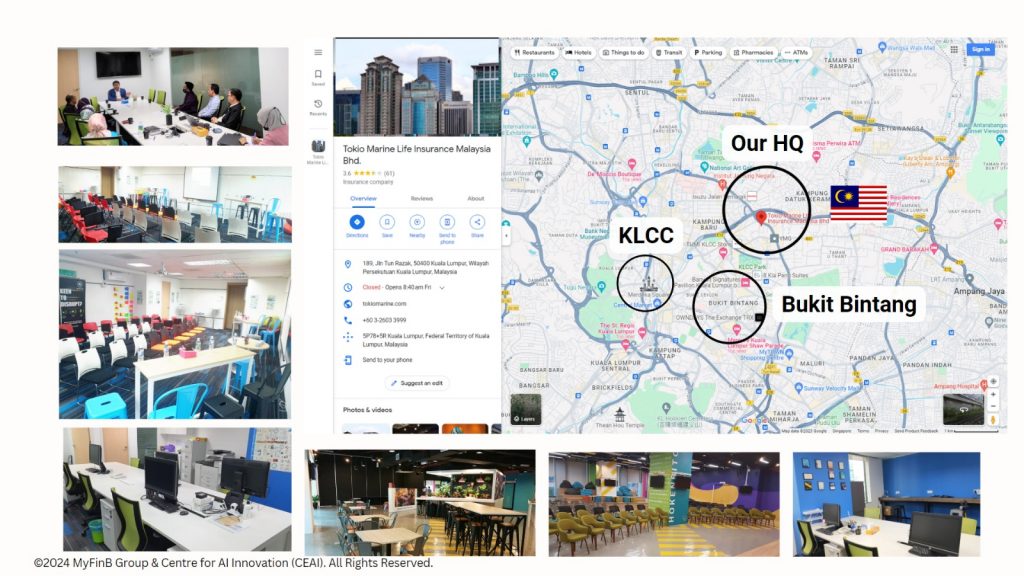Switch to the About tab
This screenshot has width=1024, height=576.
coord(476,199)
